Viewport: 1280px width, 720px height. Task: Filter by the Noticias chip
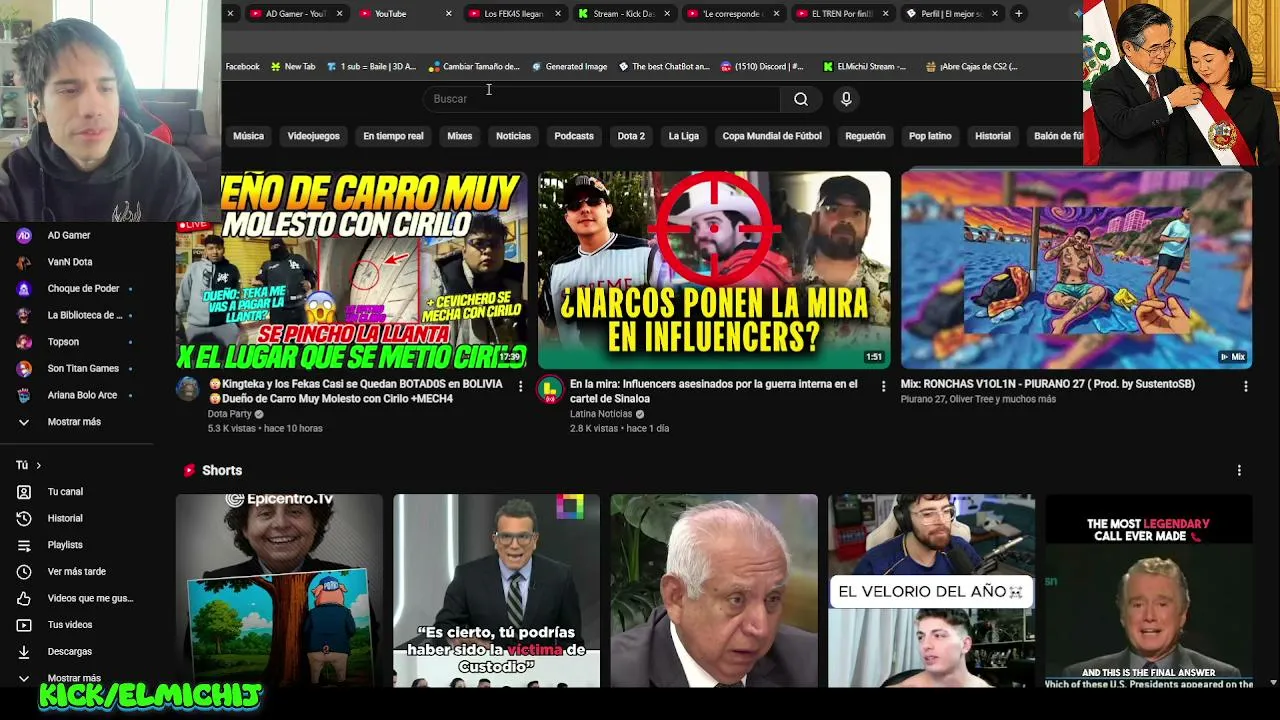click(x=514, y=136)
